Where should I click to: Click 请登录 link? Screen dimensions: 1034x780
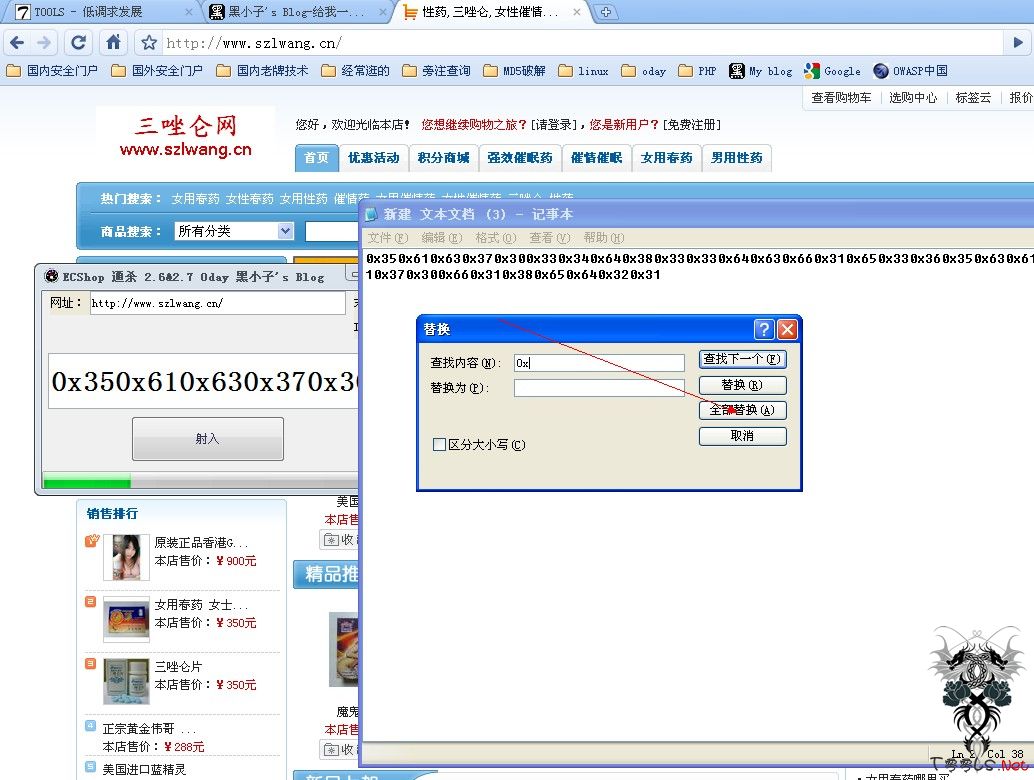point(554,125)
